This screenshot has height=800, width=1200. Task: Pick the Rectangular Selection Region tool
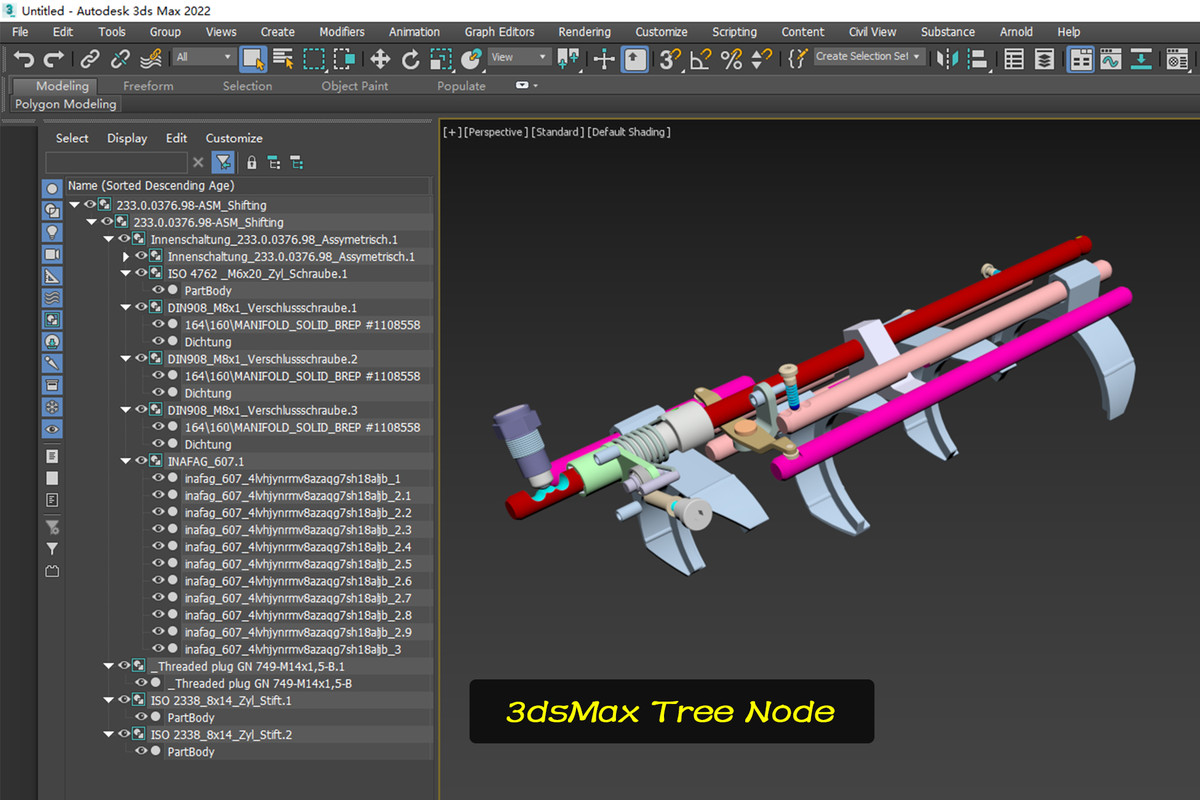click(x=314, y=59)
